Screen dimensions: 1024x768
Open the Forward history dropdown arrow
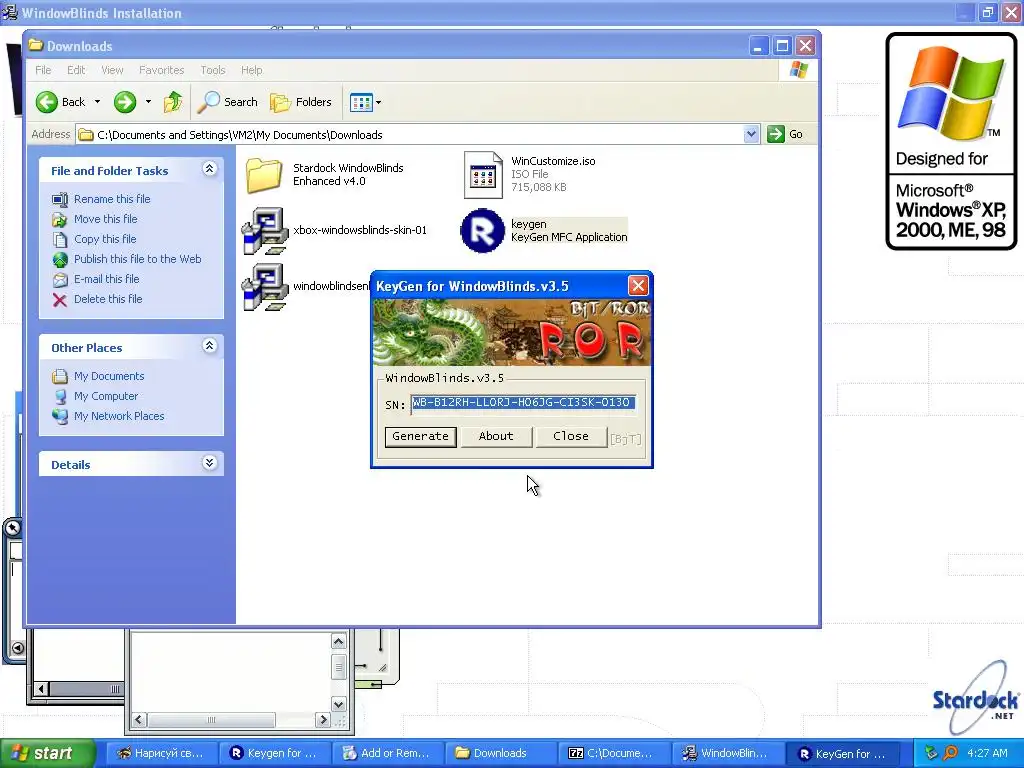point(148,102)
